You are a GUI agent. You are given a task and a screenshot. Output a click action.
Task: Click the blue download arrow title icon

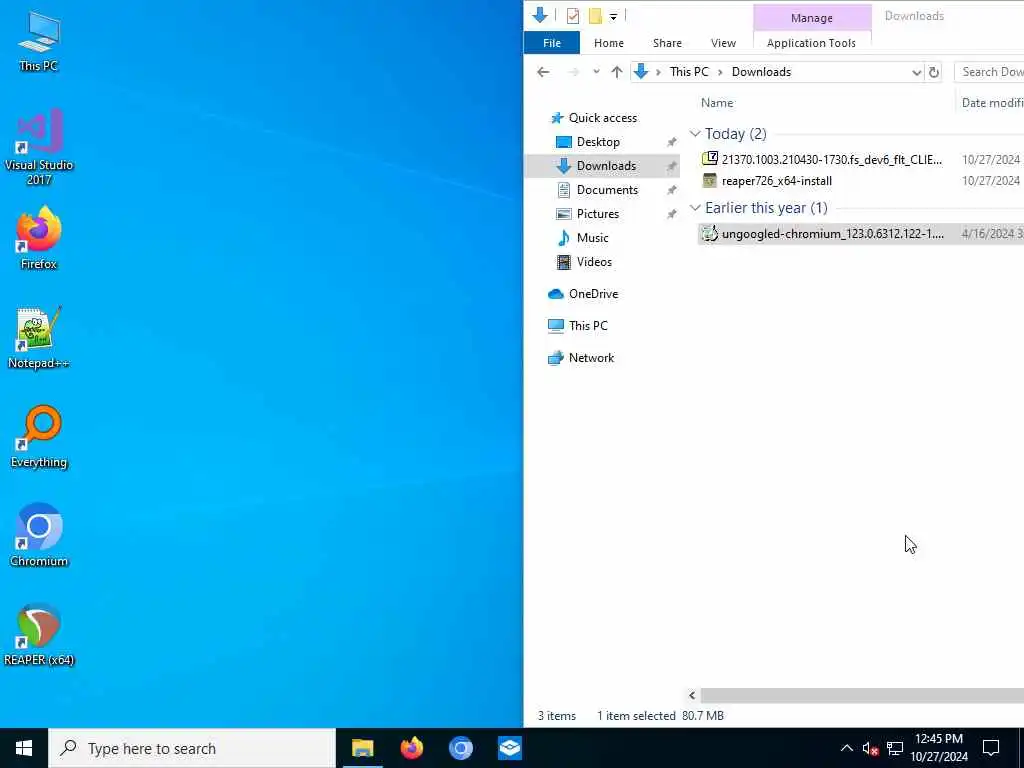tap(539, 16)
